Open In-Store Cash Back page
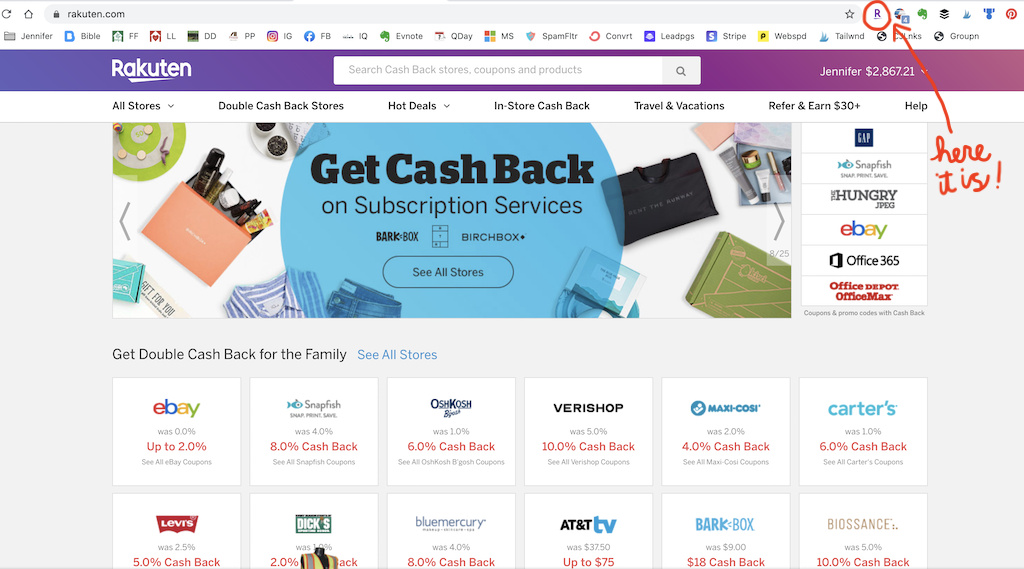 [542, 106]
